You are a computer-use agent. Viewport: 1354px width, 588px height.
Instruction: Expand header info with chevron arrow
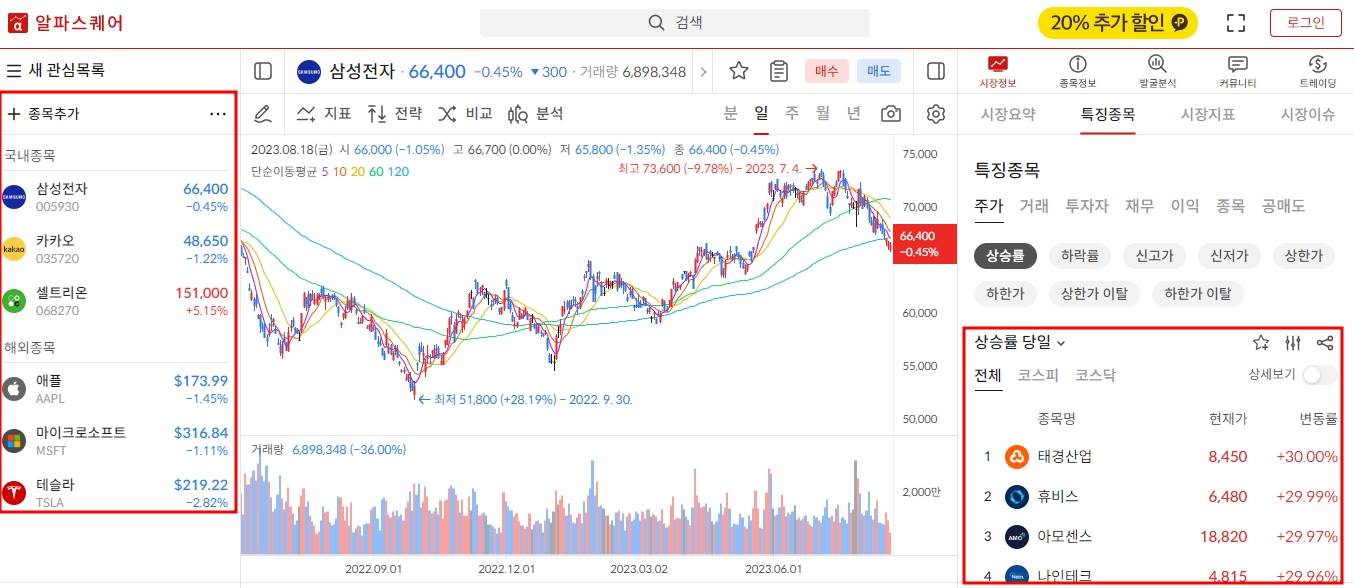(x=703, y=71)
